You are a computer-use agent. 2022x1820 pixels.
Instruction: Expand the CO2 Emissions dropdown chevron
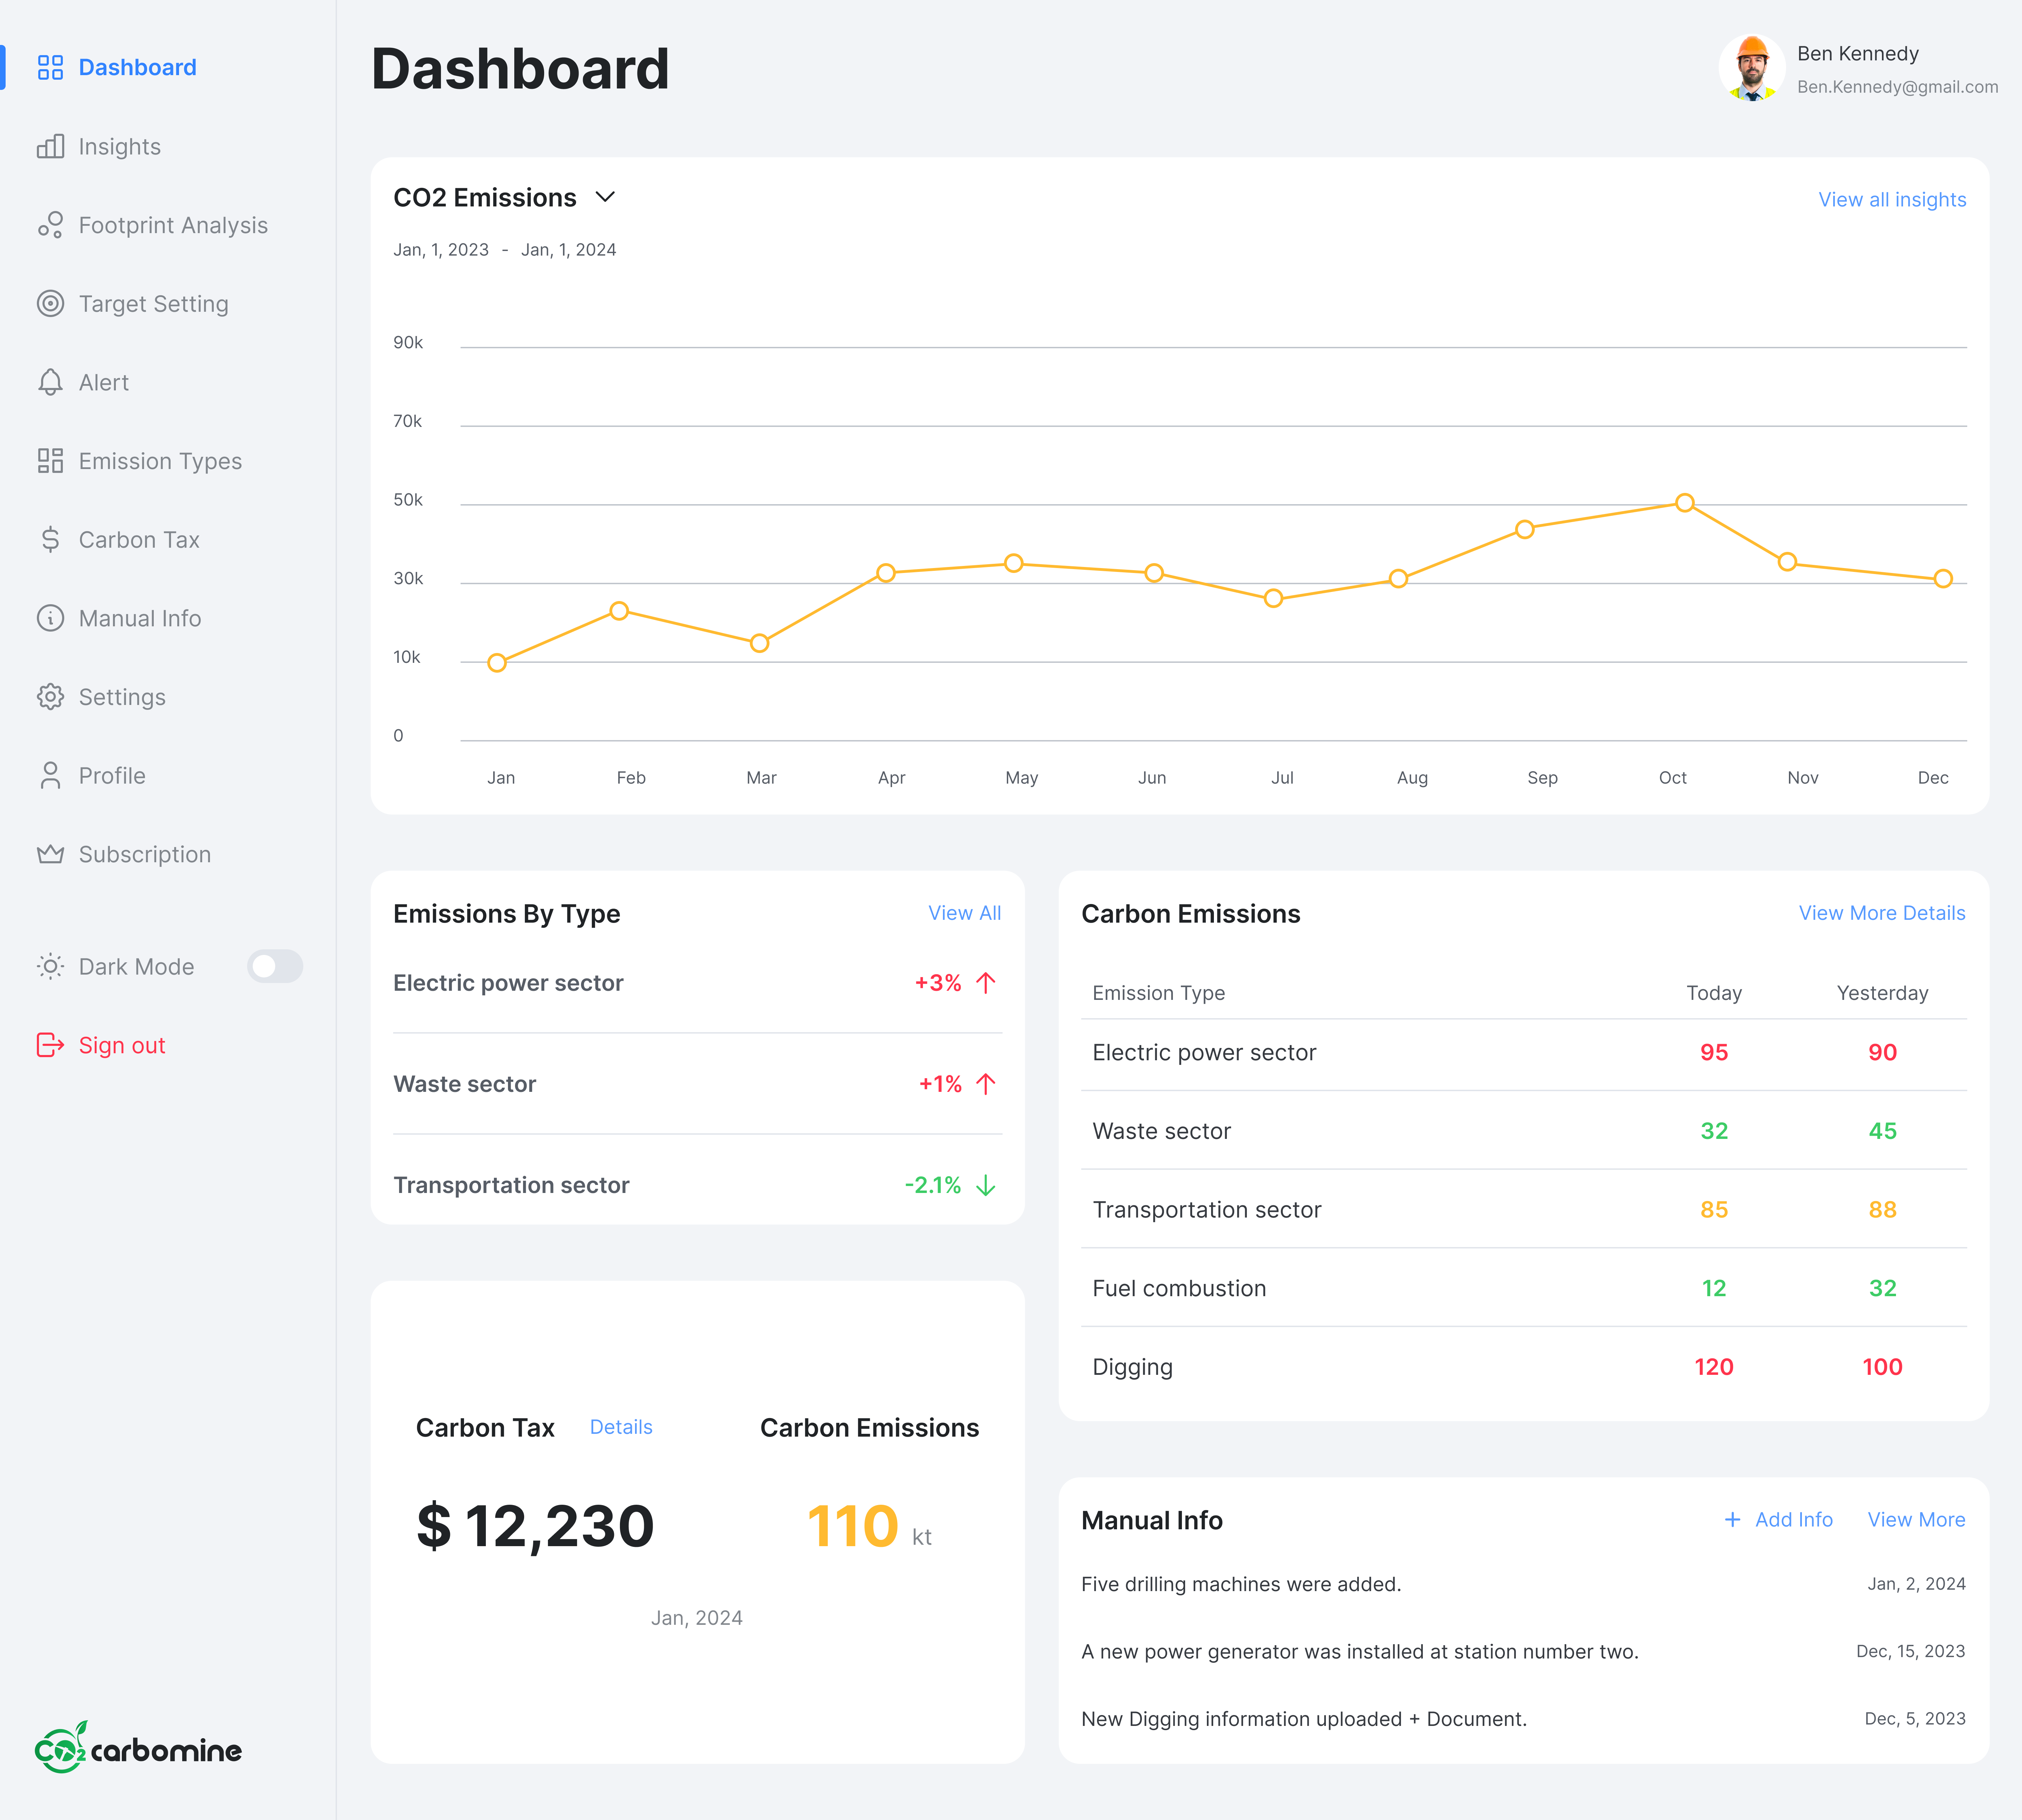(605, 197)
